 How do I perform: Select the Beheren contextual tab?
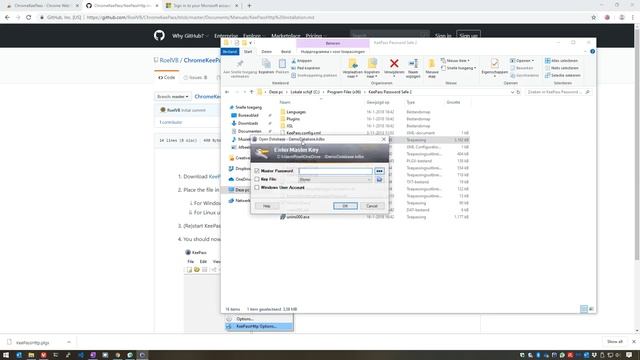pyautogui.click(x=333, y=43)
